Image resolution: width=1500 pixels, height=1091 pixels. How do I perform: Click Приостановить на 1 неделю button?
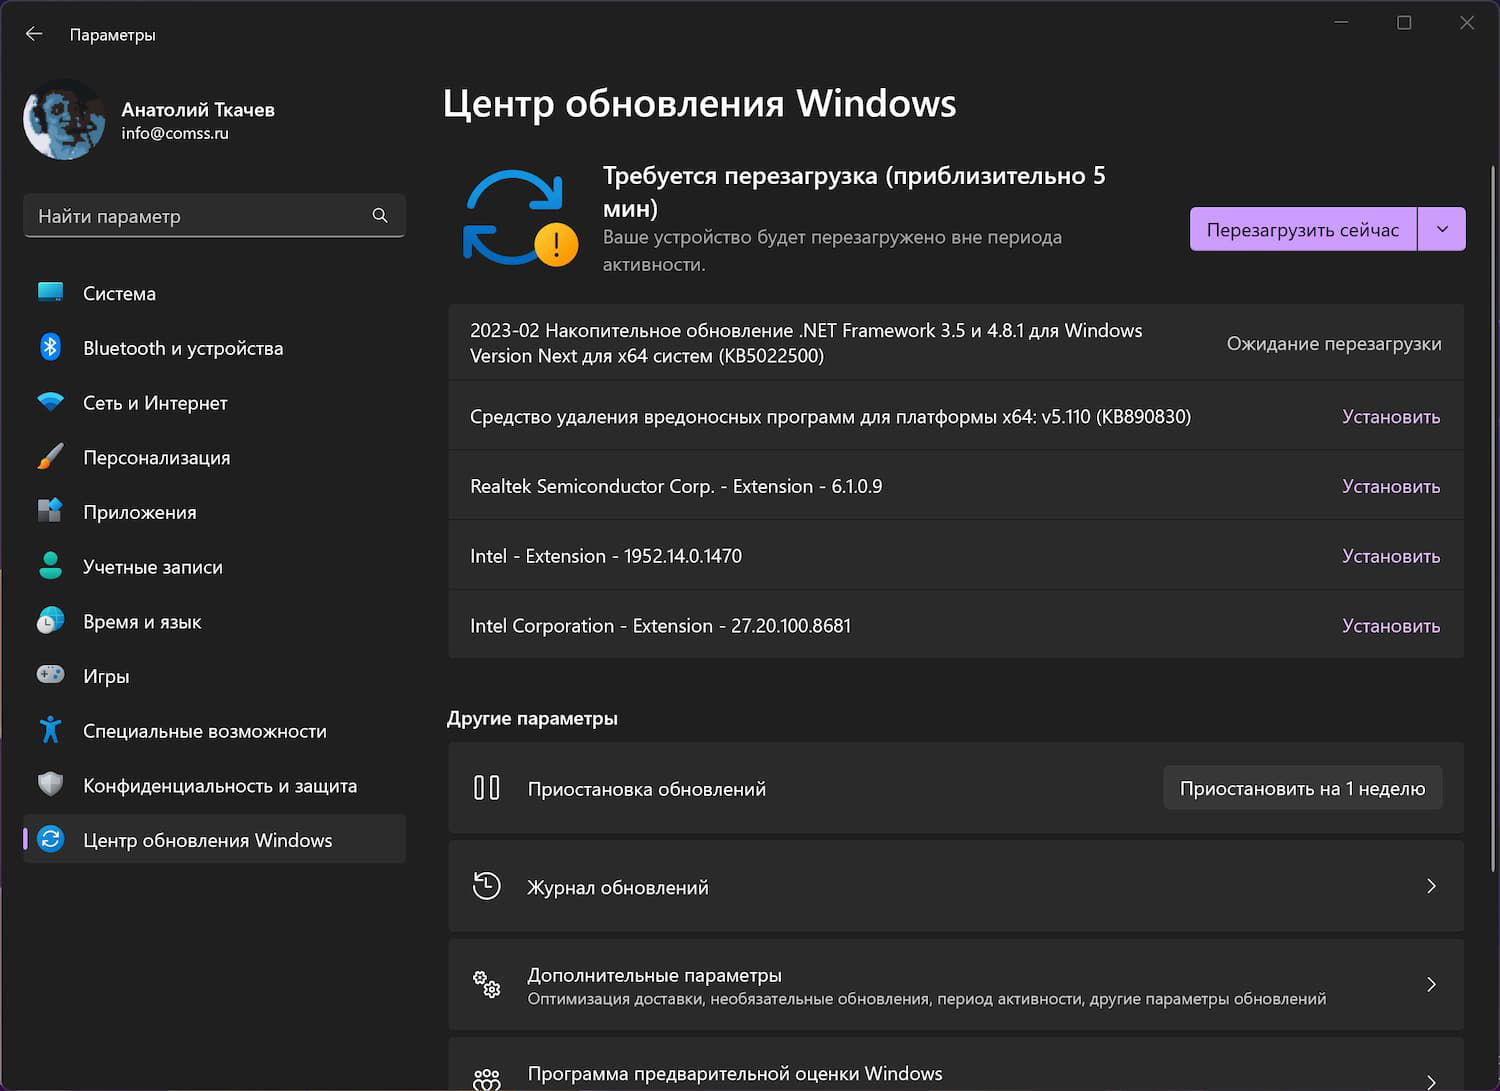click(1302, 789)
